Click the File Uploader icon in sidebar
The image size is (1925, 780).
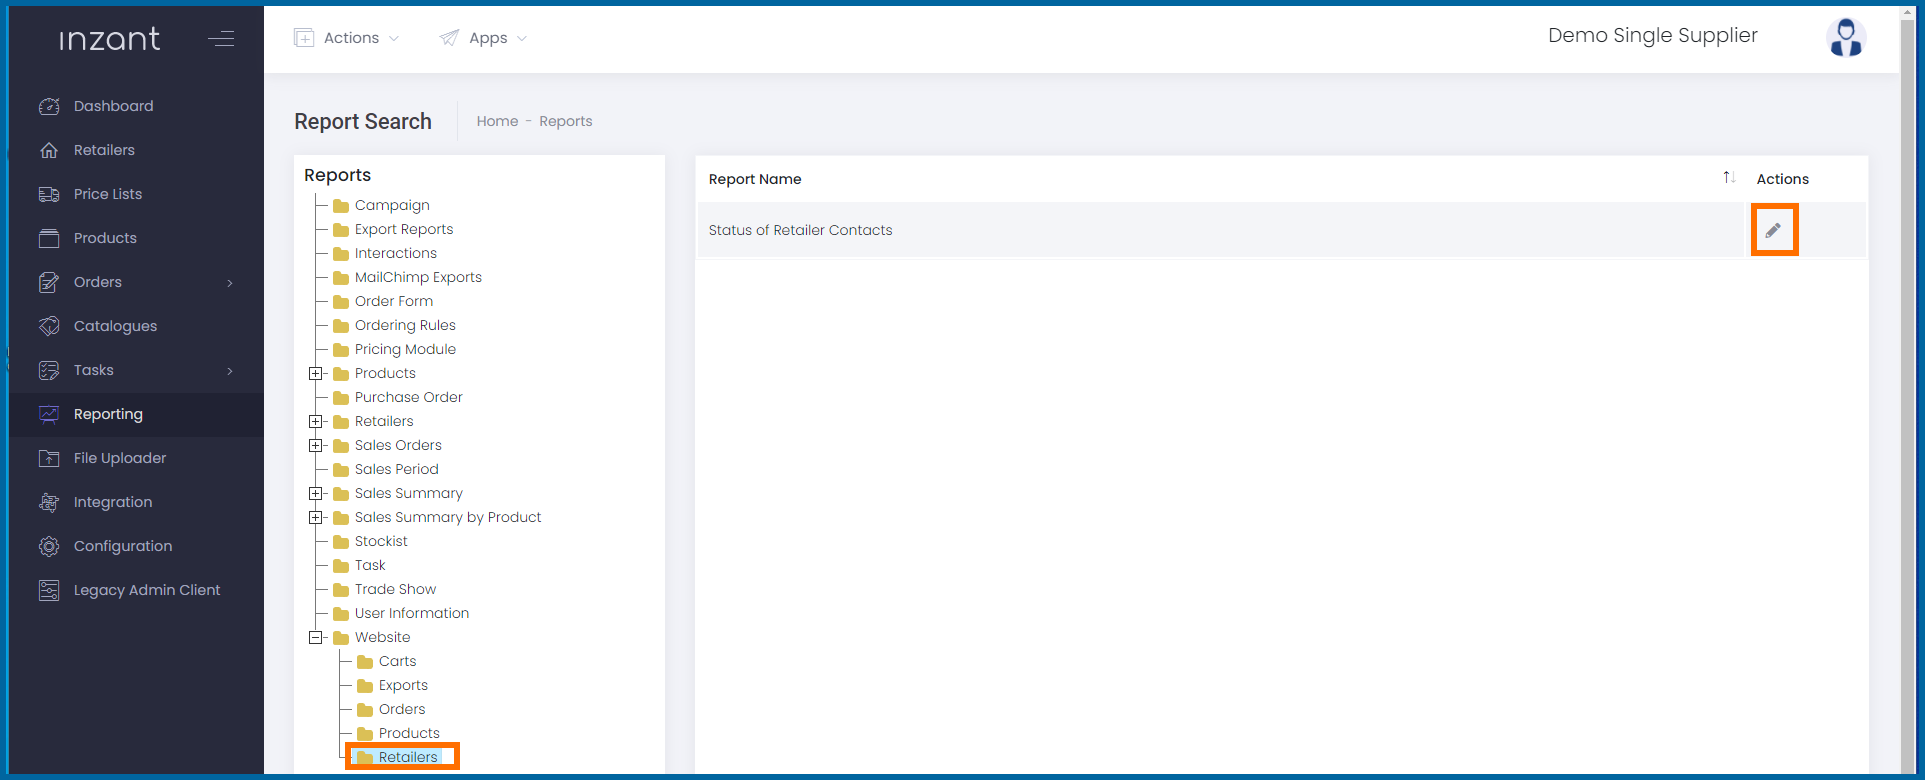49,458
